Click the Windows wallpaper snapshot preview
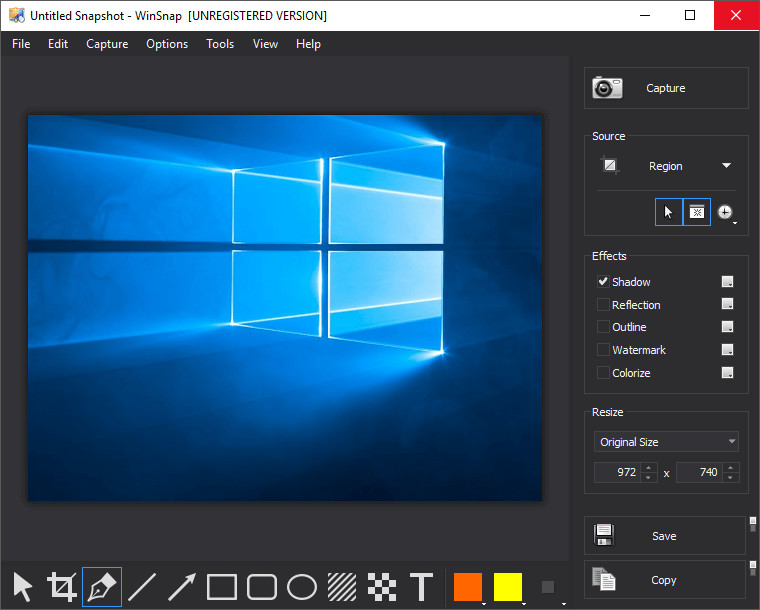Viewport: 760px width, 610px height. tap(285, 308)
